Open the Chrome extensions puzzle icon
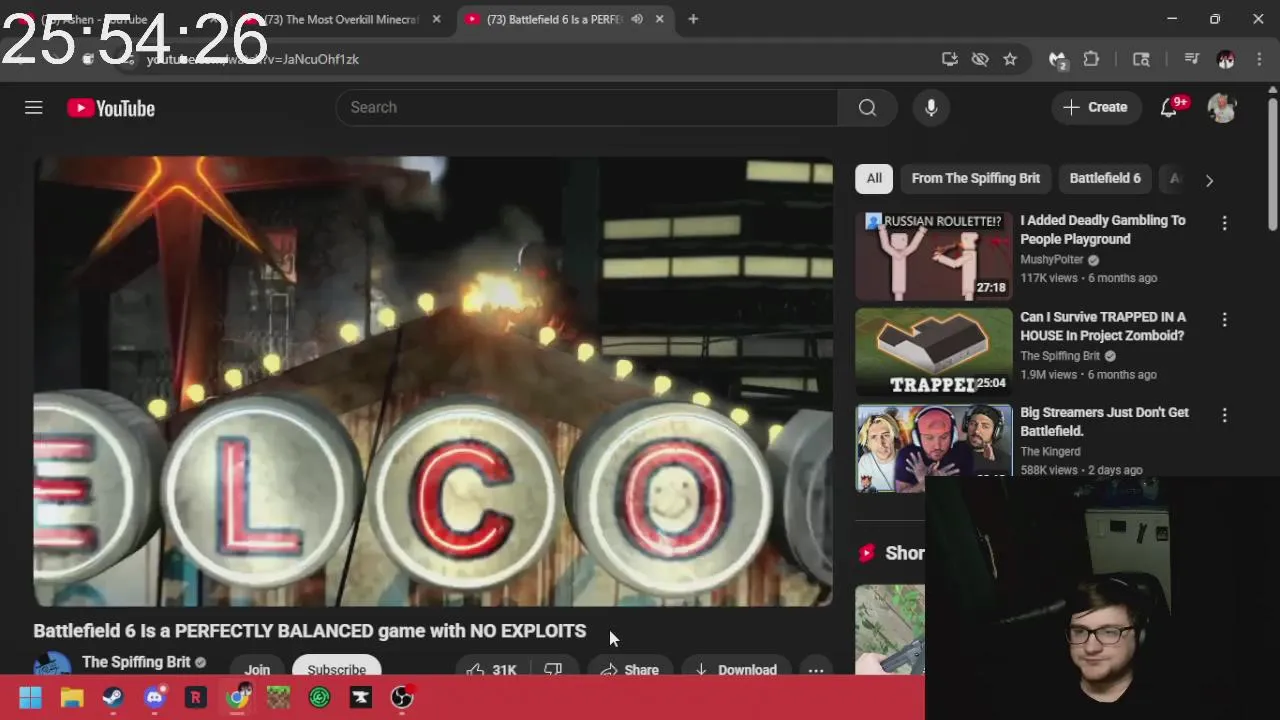Viewport: 1280px width, 720px height. coord(1091,59)
